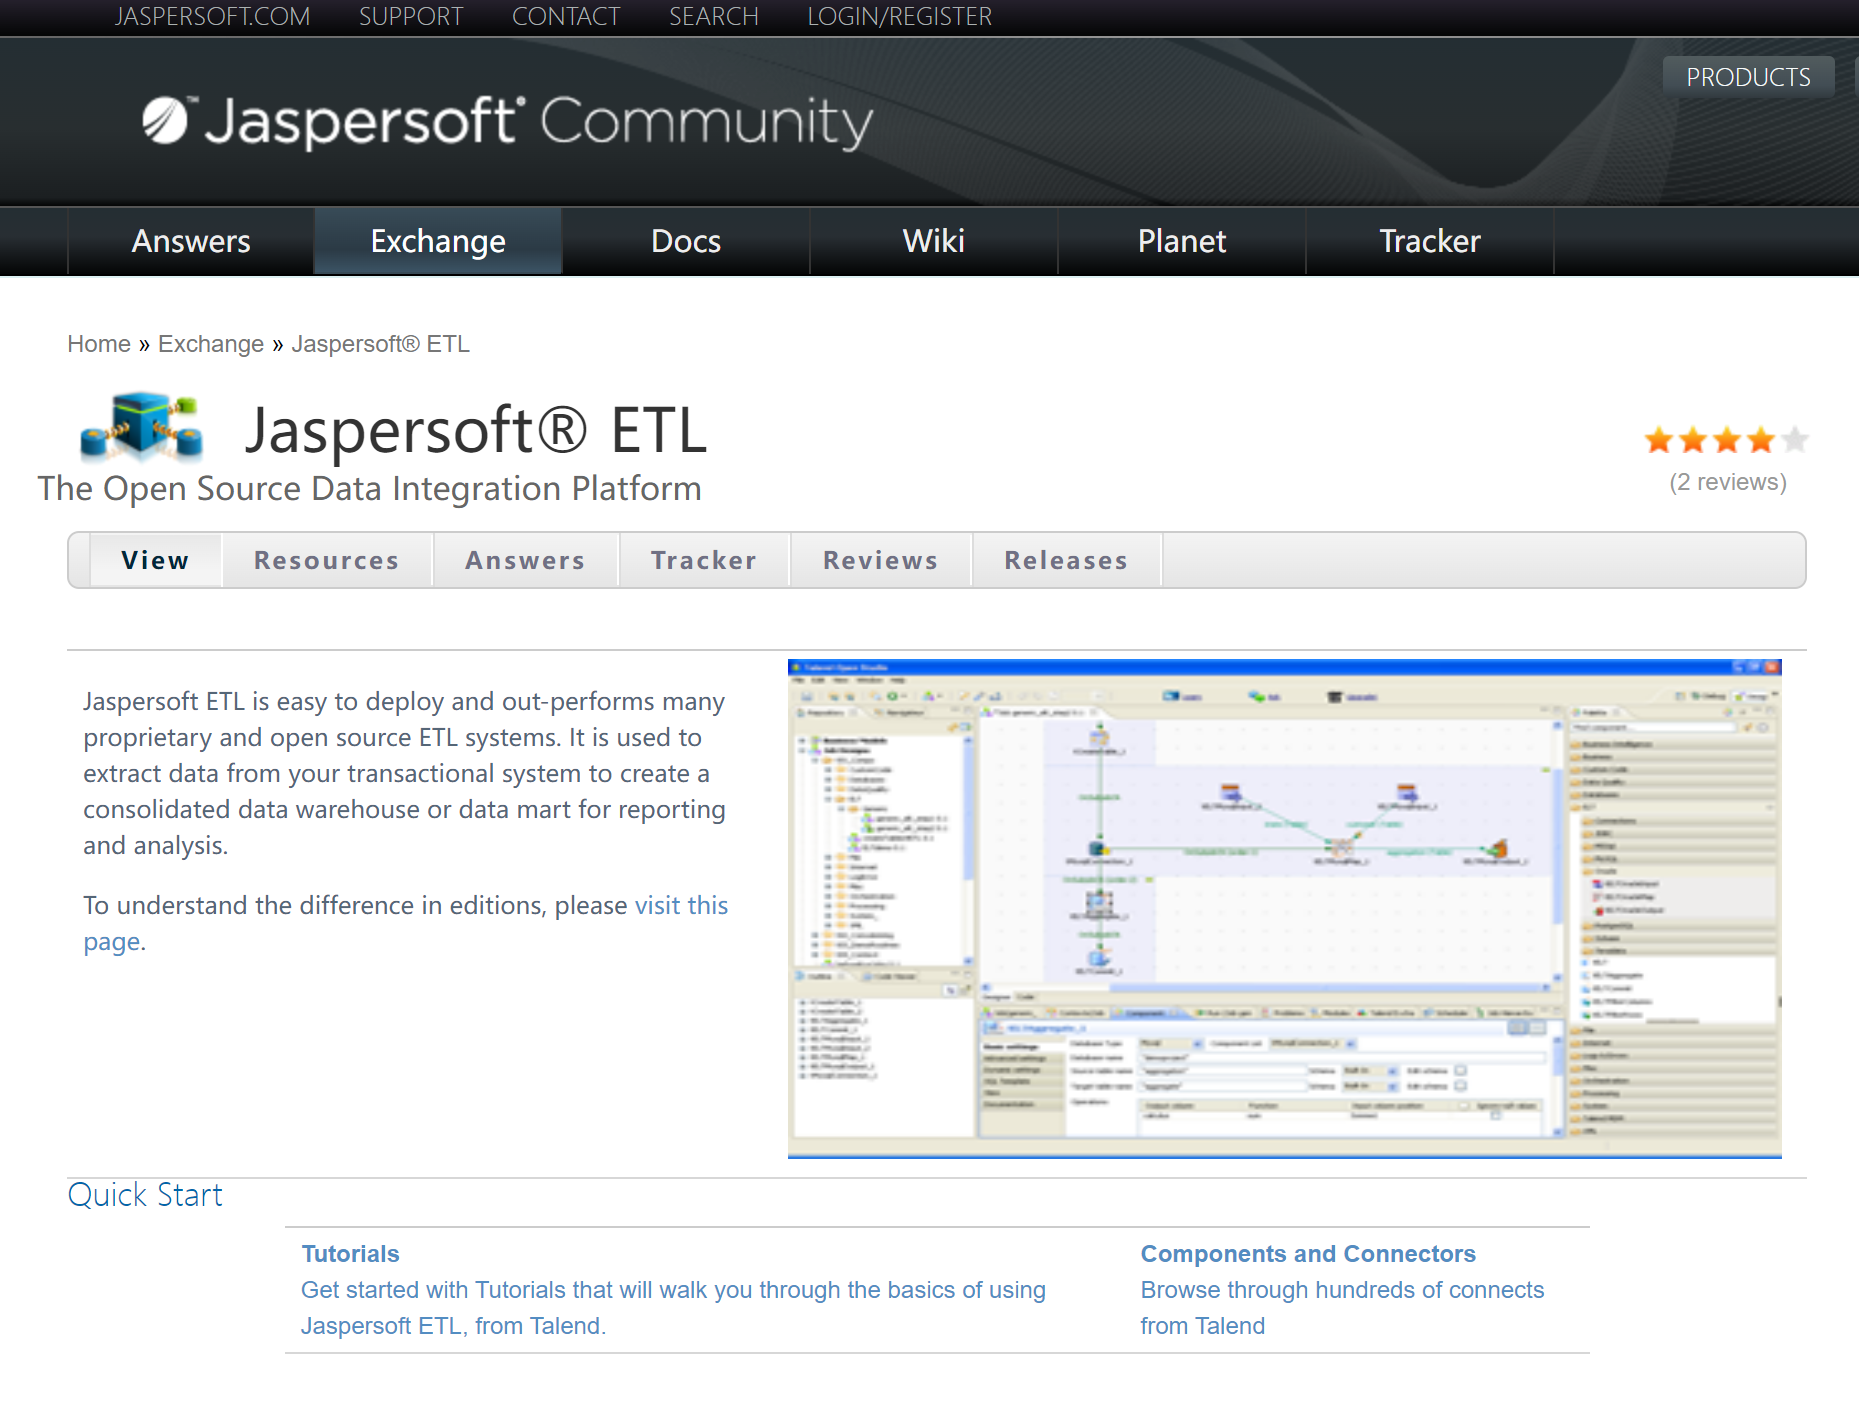Open the LOGIN/REGISTER link
The image size is (1859, 1424).
tap(900, 17)
